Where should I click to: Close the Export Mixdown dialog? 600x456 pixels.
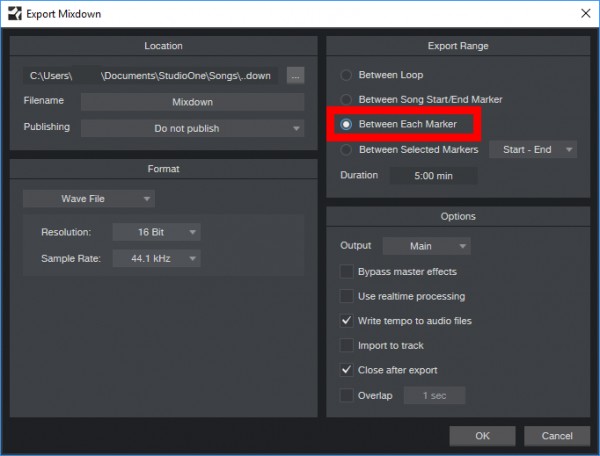click(583, 13)
